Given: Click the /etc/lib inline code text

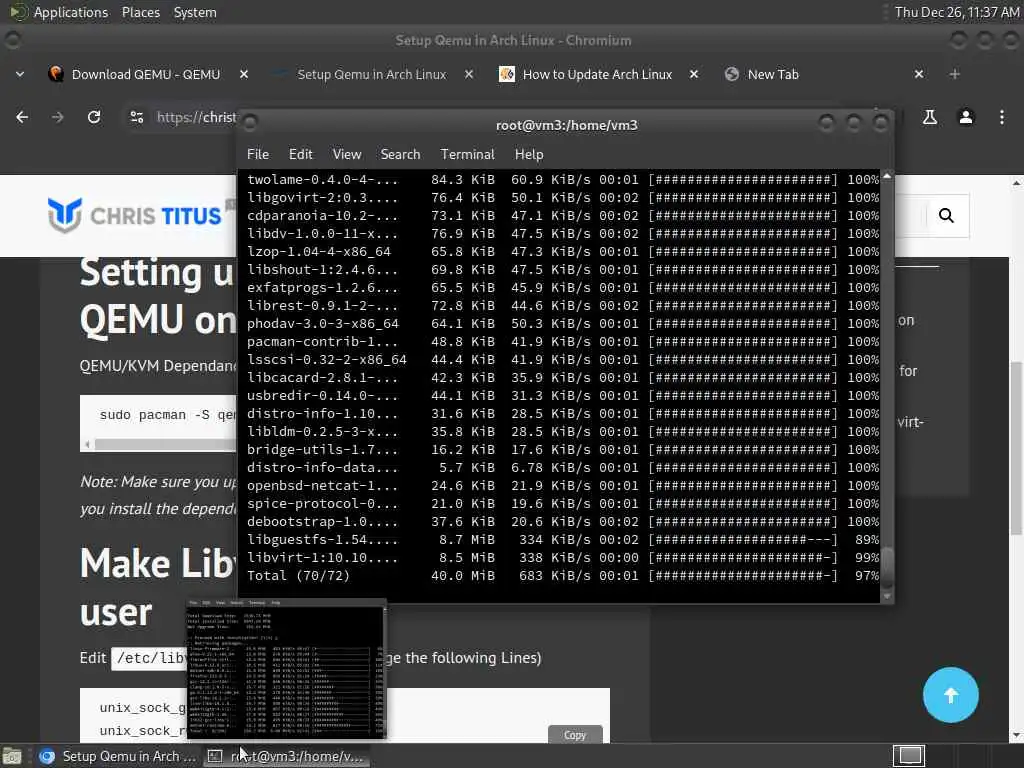Looking at the screenshot, I should point(150,658).
